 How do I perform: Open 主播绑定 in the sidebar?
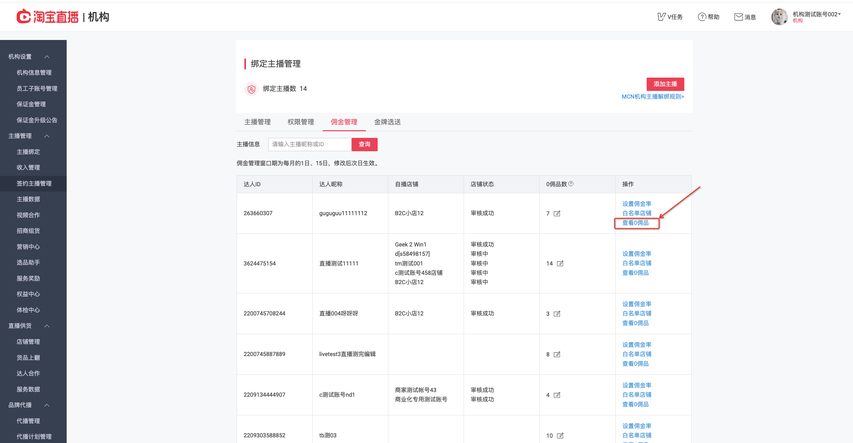point(28,152)
